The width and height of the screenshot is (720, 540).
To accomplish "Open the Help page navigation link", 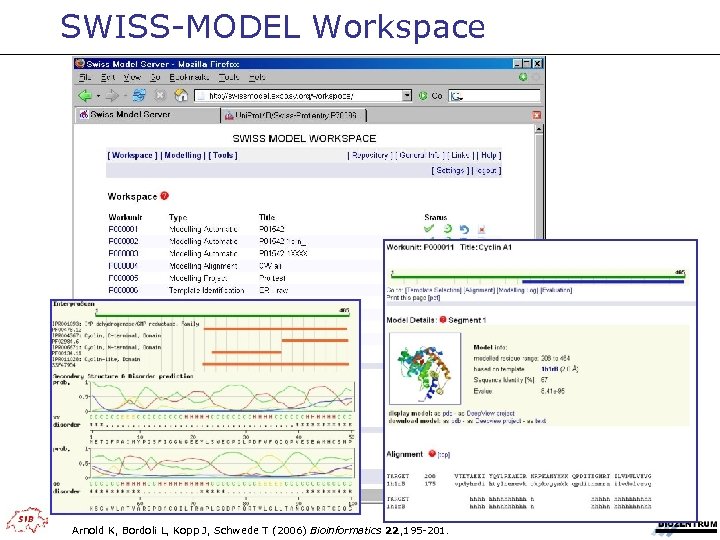I will 489,155.
